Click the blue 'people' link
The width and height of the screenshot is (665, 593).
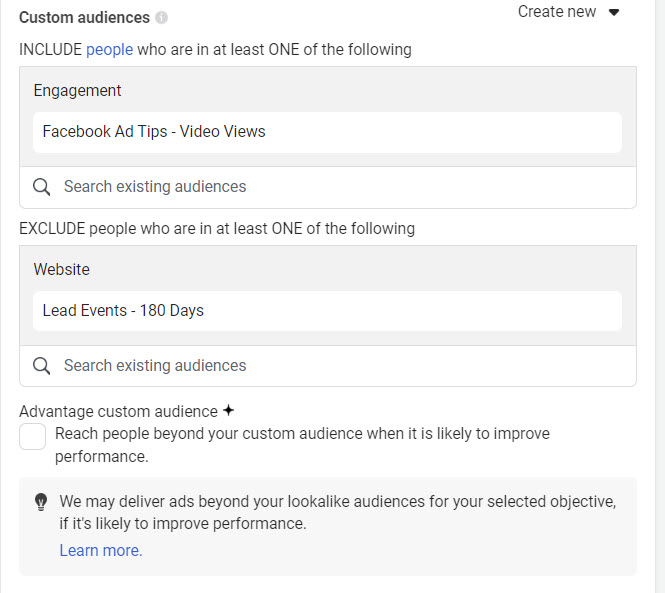point(109,50)
